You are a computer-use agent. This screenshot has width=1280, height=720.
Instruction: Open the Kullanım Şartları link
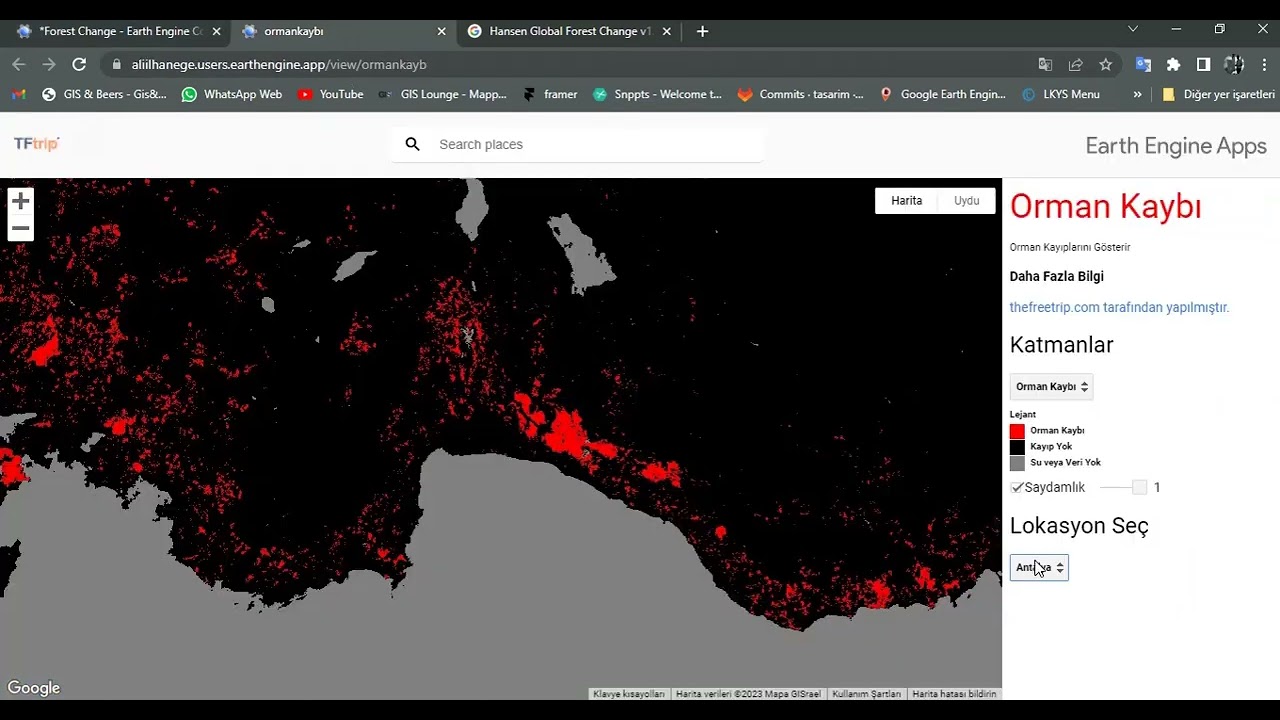[x=866, y=694]
